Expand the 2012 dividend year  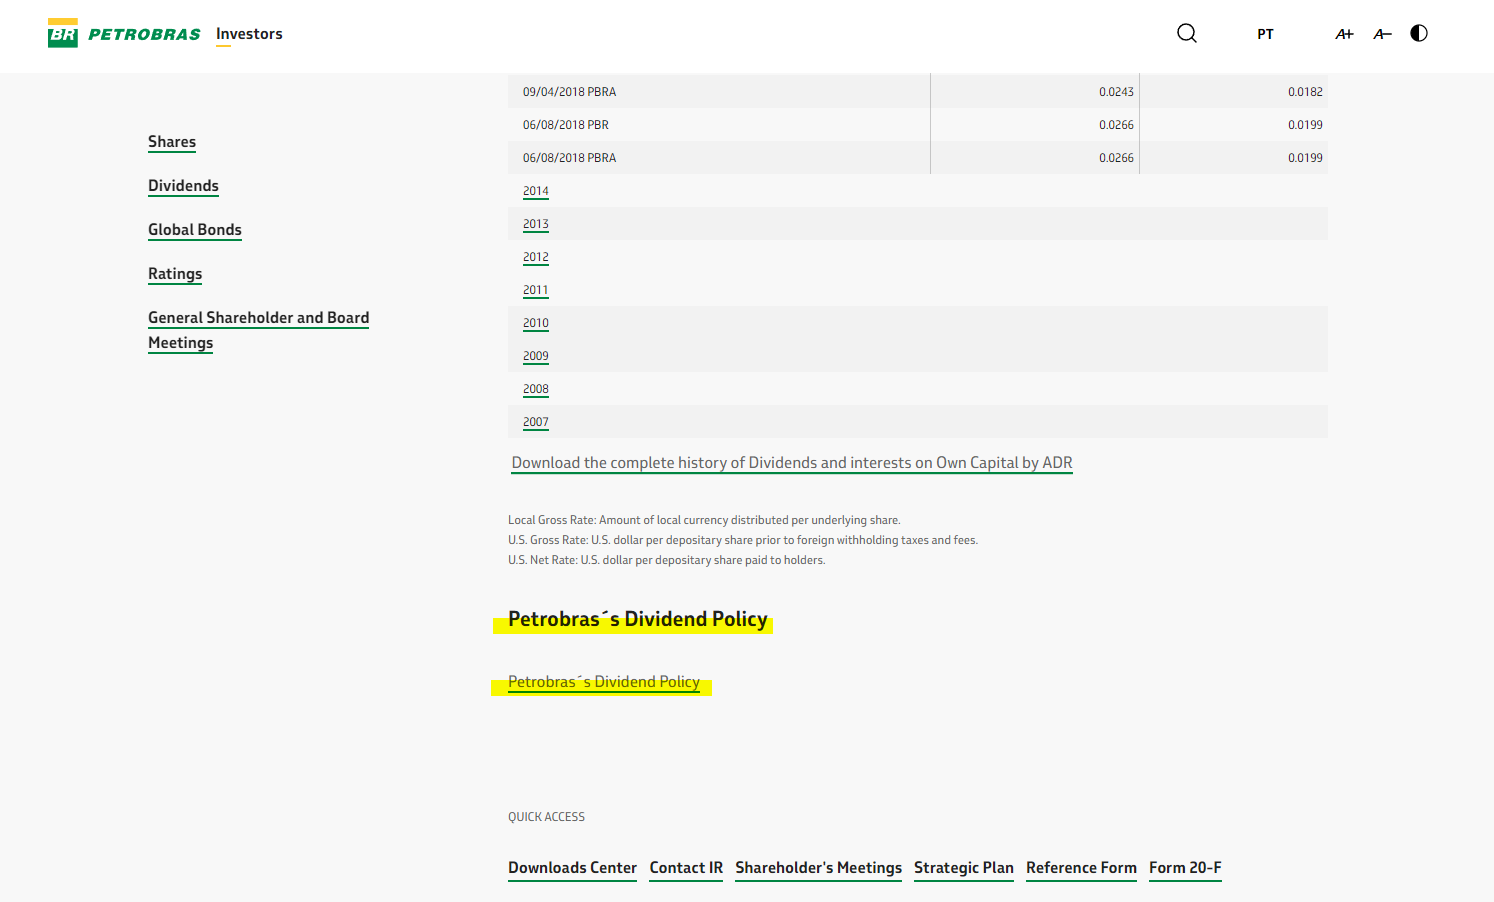coord(536,257)
